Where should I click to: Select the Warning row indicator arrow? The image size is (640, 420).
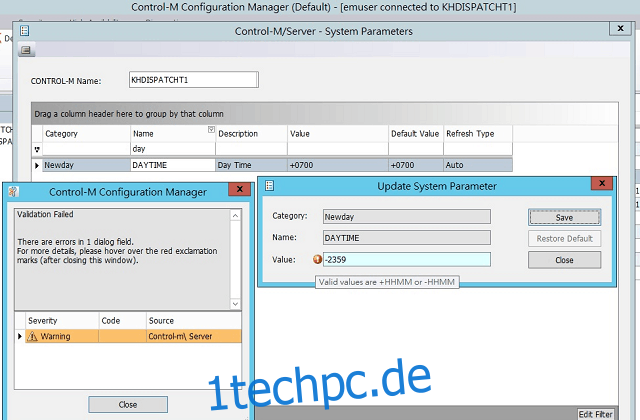click(x=20, y=336)
